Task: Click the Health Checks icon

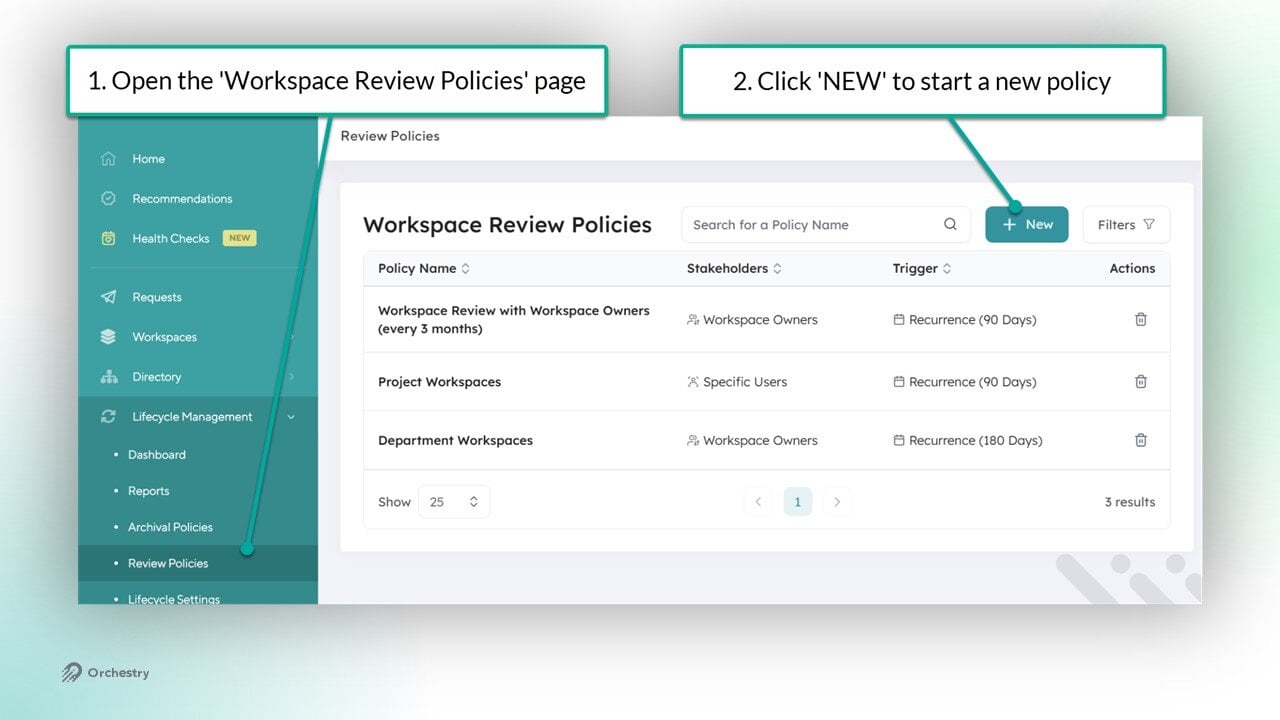Action: coord(109,239)
